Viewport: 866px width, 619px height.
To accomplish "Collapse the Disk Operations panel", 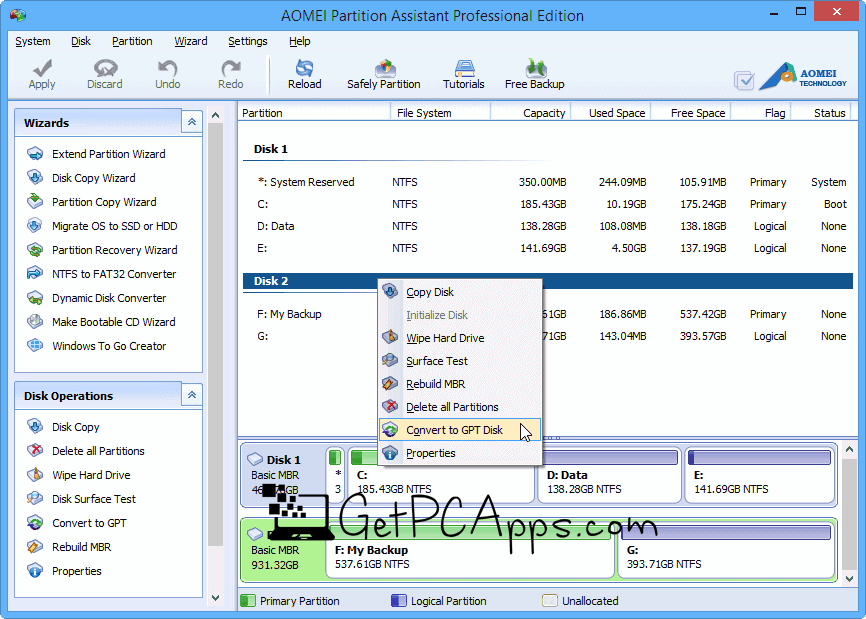I will pos(191,394).
